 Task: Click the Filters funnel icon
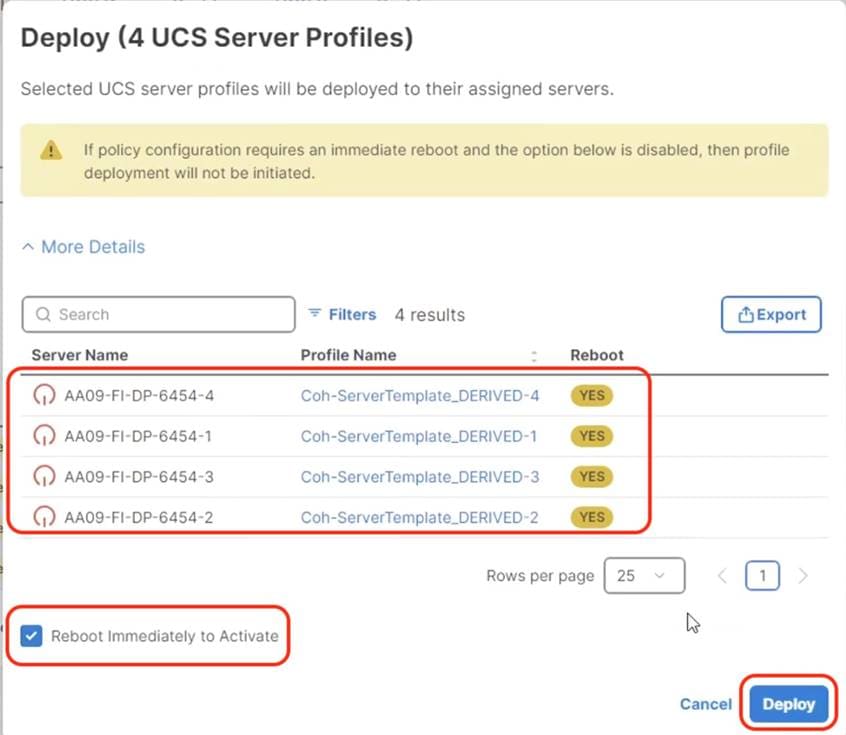pos(317,314)
